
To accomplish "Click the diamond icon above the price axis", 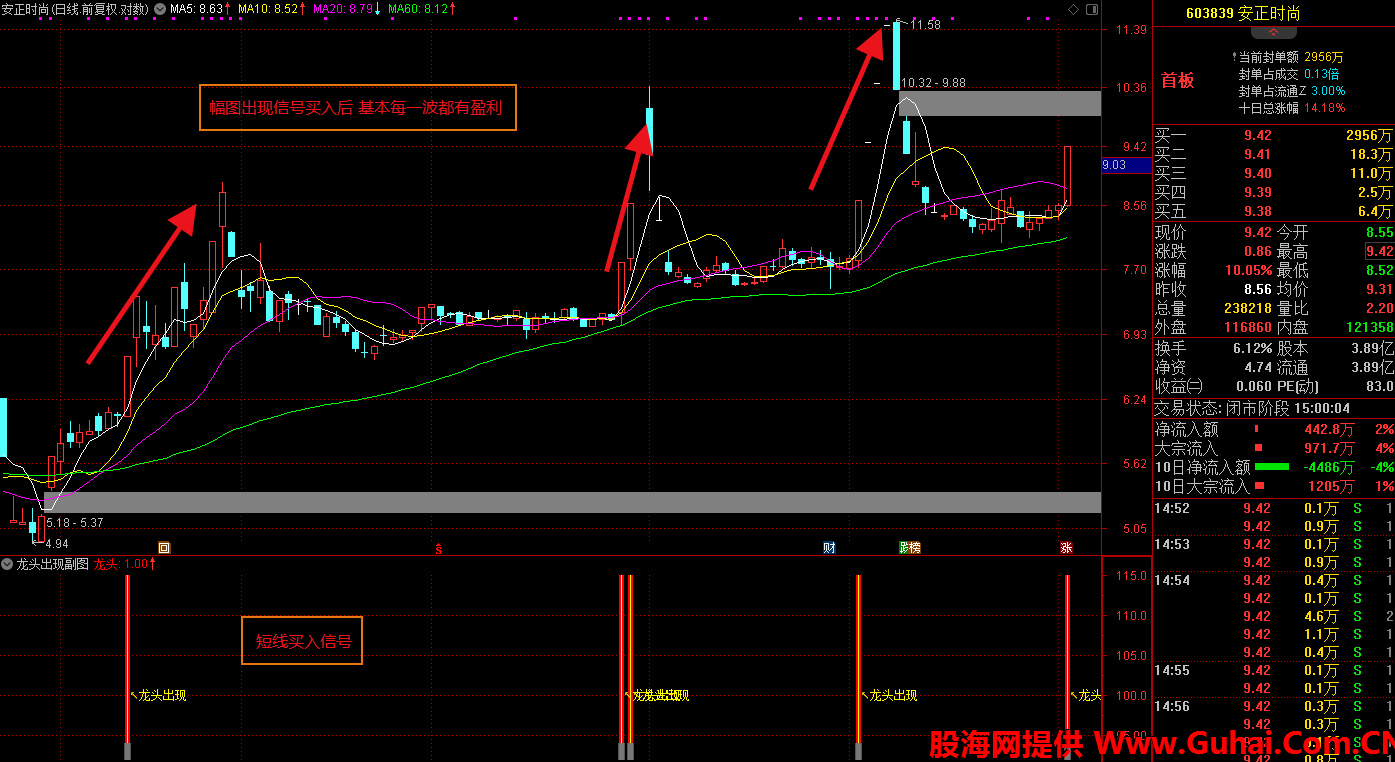I will pos(1073,9).
